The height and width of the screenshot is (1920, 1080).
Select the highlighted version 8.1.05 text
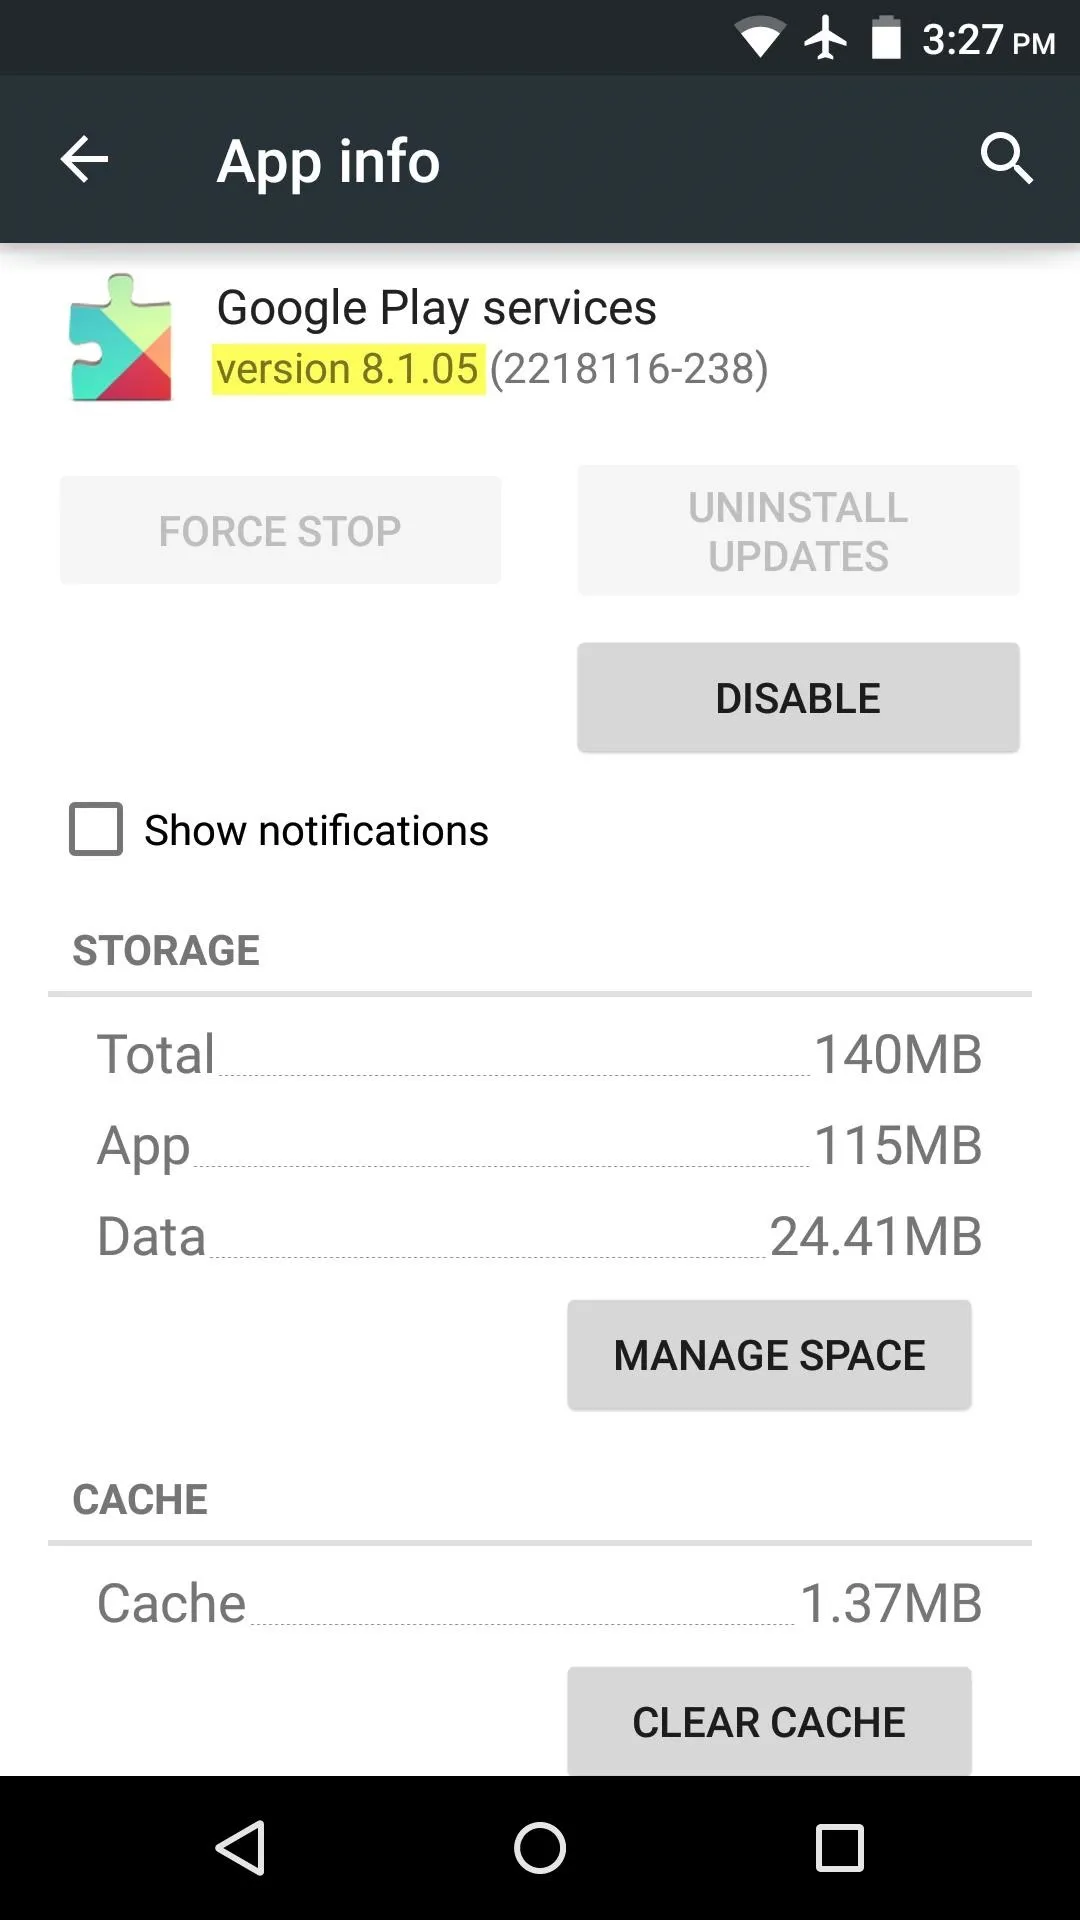348,368
